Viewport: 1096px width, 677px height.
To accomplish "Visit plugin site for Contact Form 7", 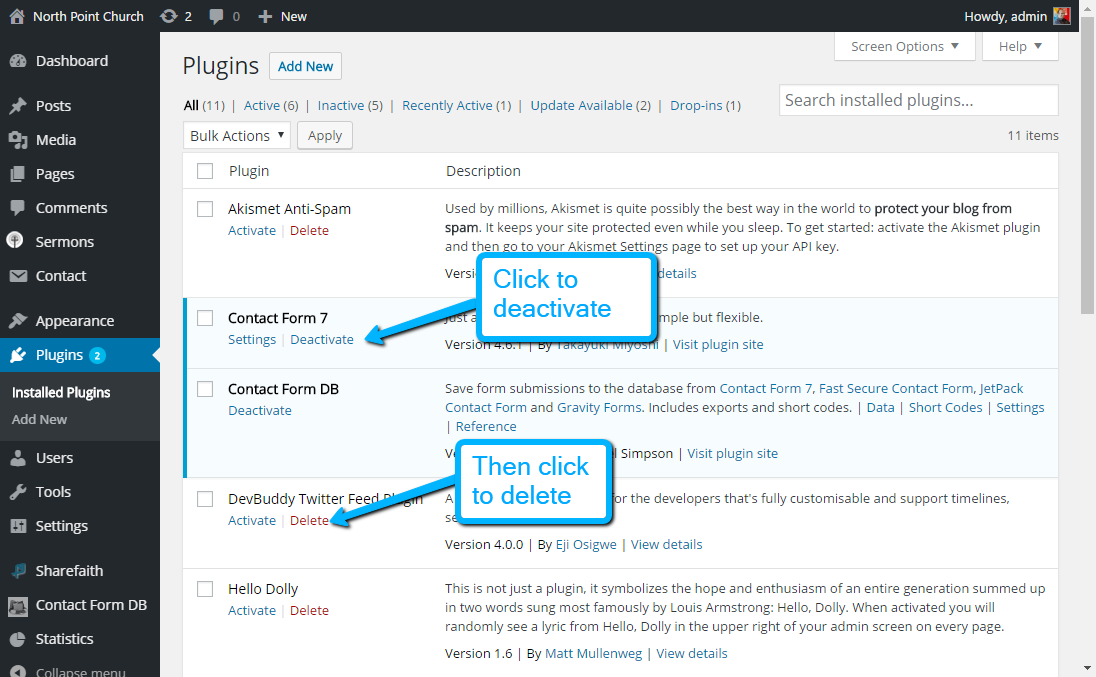I will (x=718, y=344).
